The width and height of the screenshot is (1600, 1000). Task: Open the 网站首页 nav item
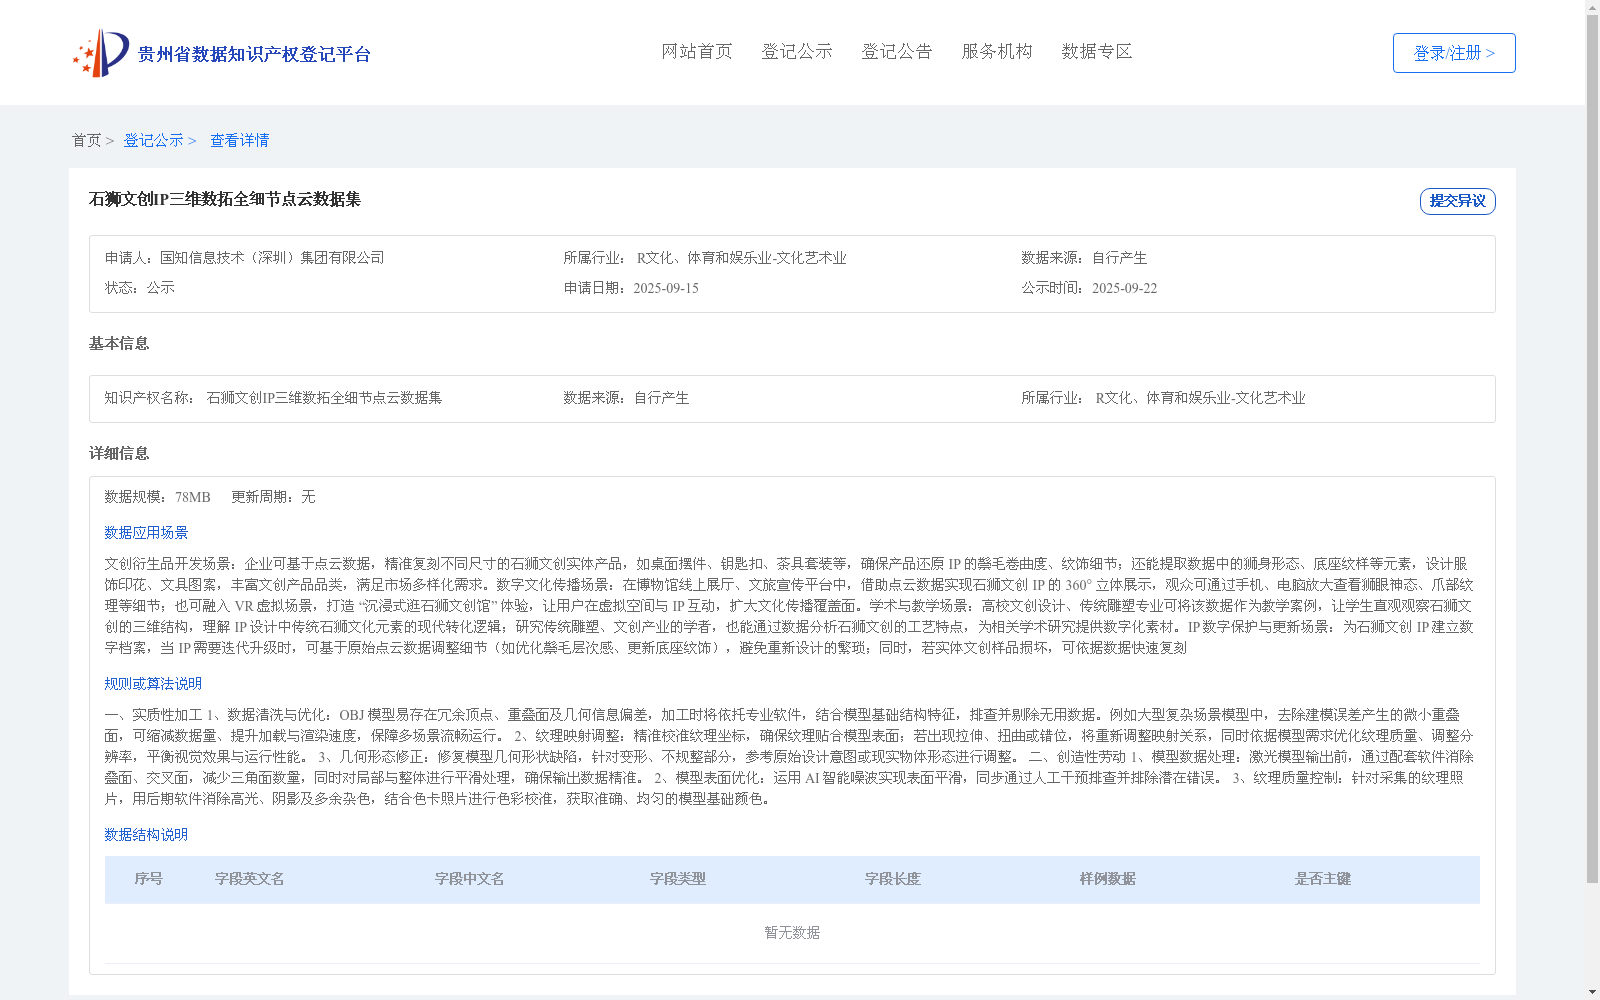click(697, 51)
